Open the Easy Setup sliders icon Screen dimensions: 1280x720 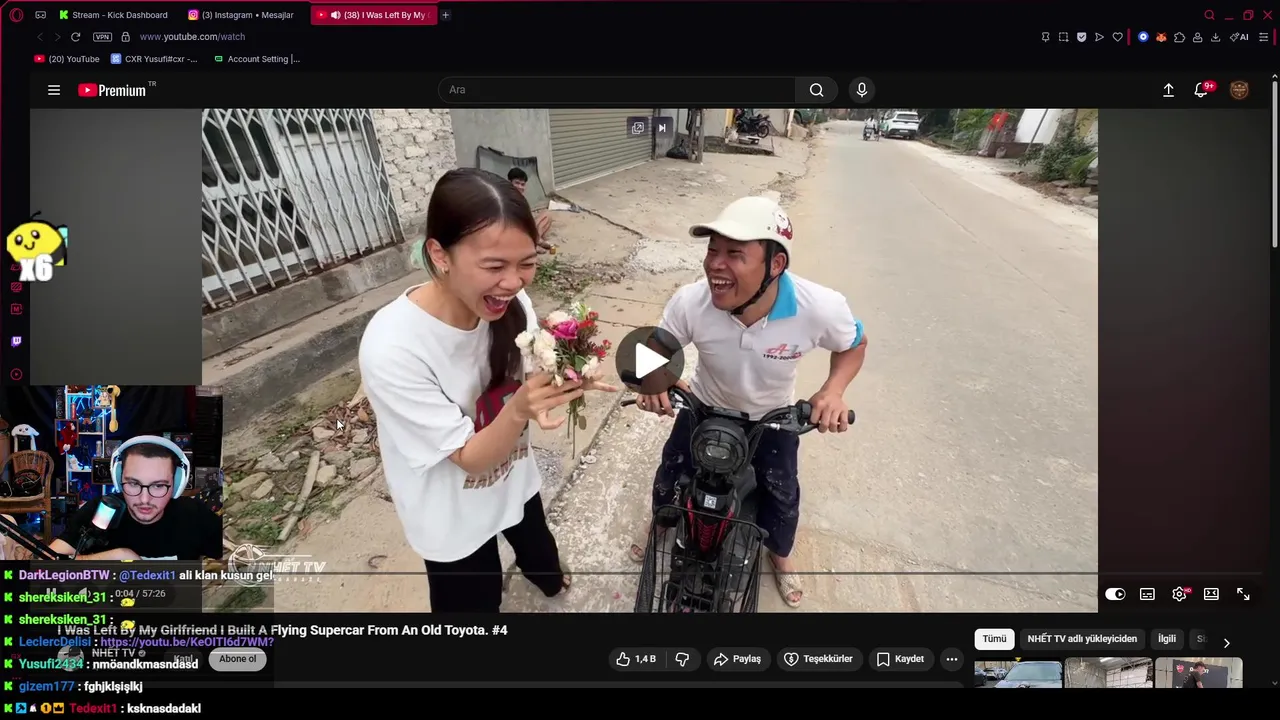[x=1264, y=37]
